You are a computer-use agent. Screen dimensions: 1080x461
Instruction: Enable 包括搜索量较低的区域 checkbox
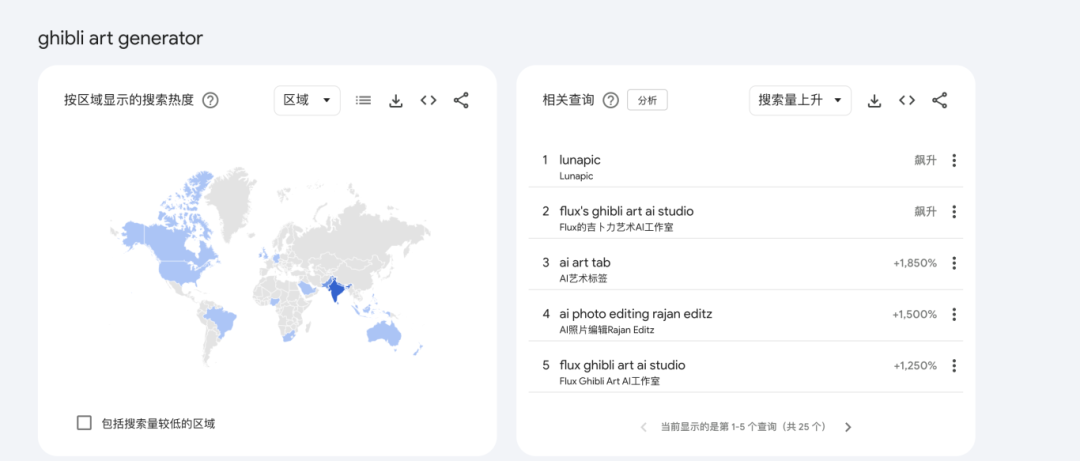tap(84, 423)
